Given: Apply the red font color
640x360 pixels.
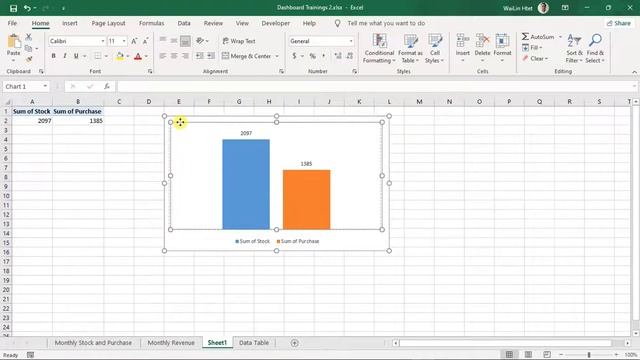Looking at the screenshot, I should pos(138,56).
